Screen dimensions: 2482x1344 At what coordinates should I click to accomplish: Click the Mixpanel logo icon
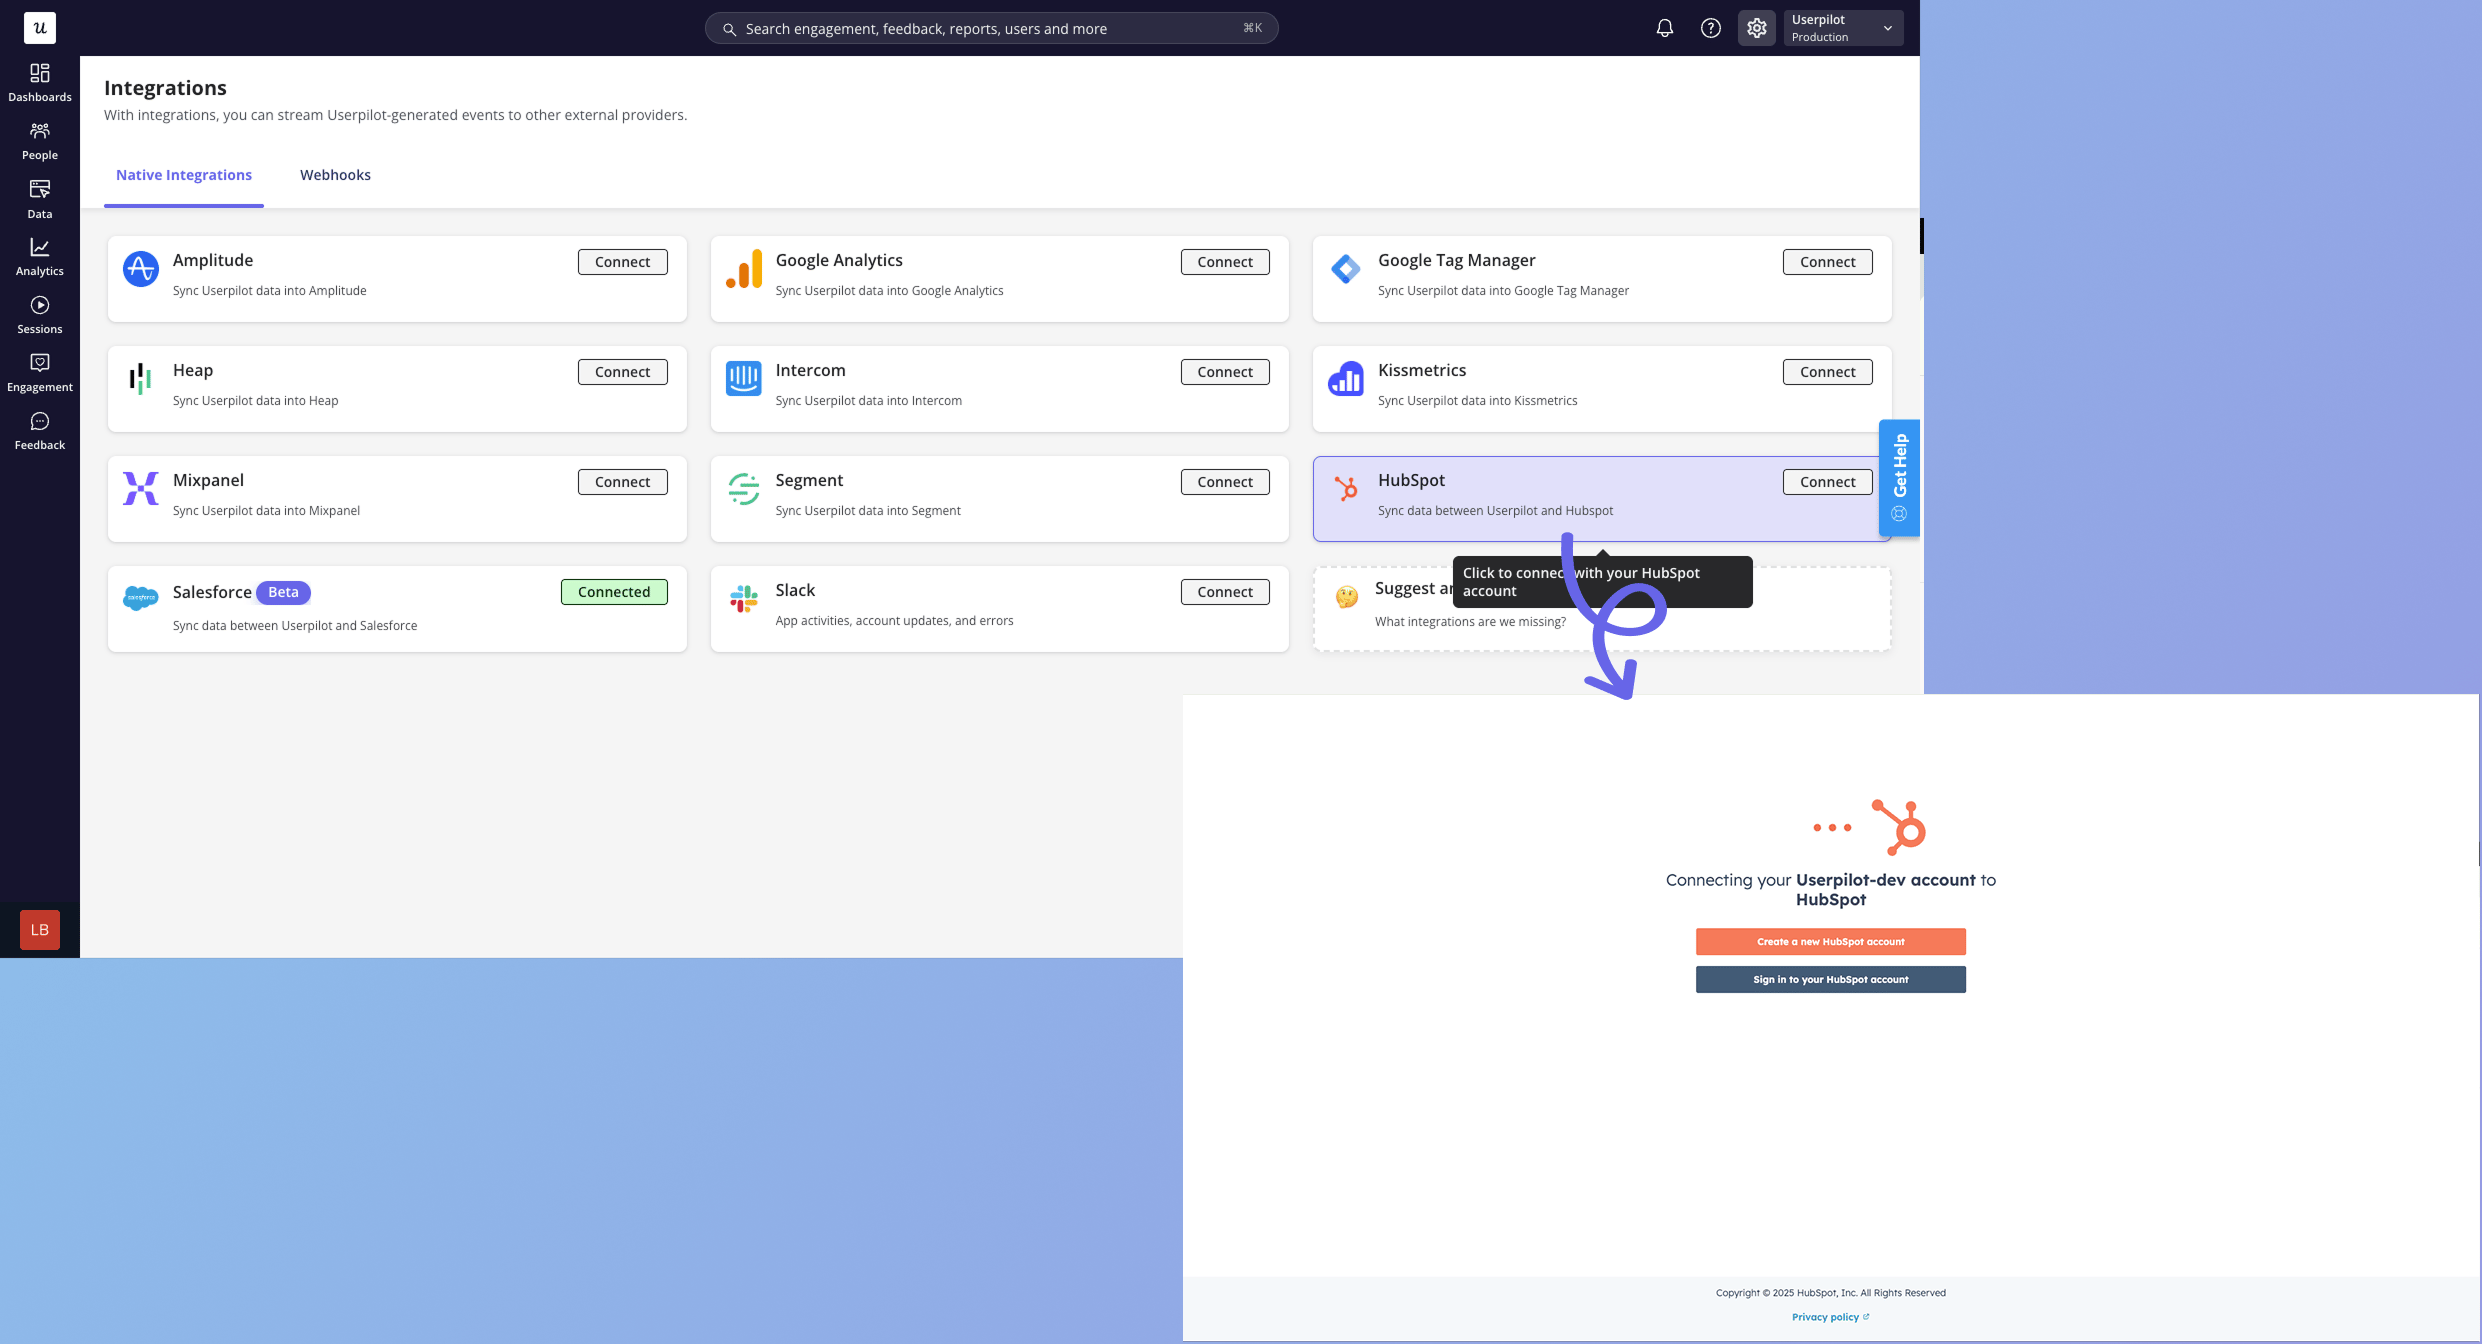coord(141,489)
